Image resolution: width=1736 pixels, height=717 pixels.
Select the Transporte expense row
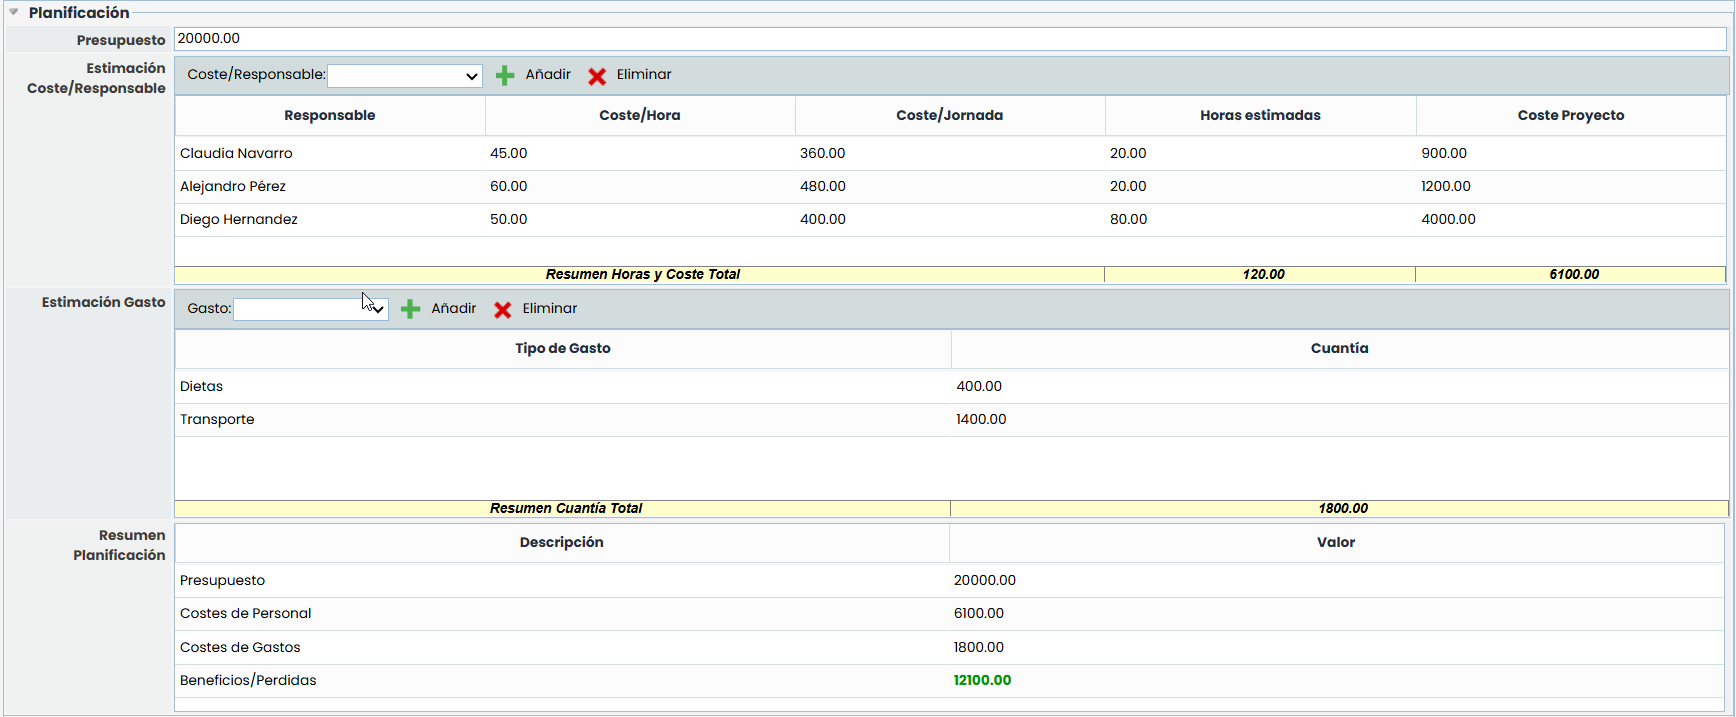(x=217, y=420)
